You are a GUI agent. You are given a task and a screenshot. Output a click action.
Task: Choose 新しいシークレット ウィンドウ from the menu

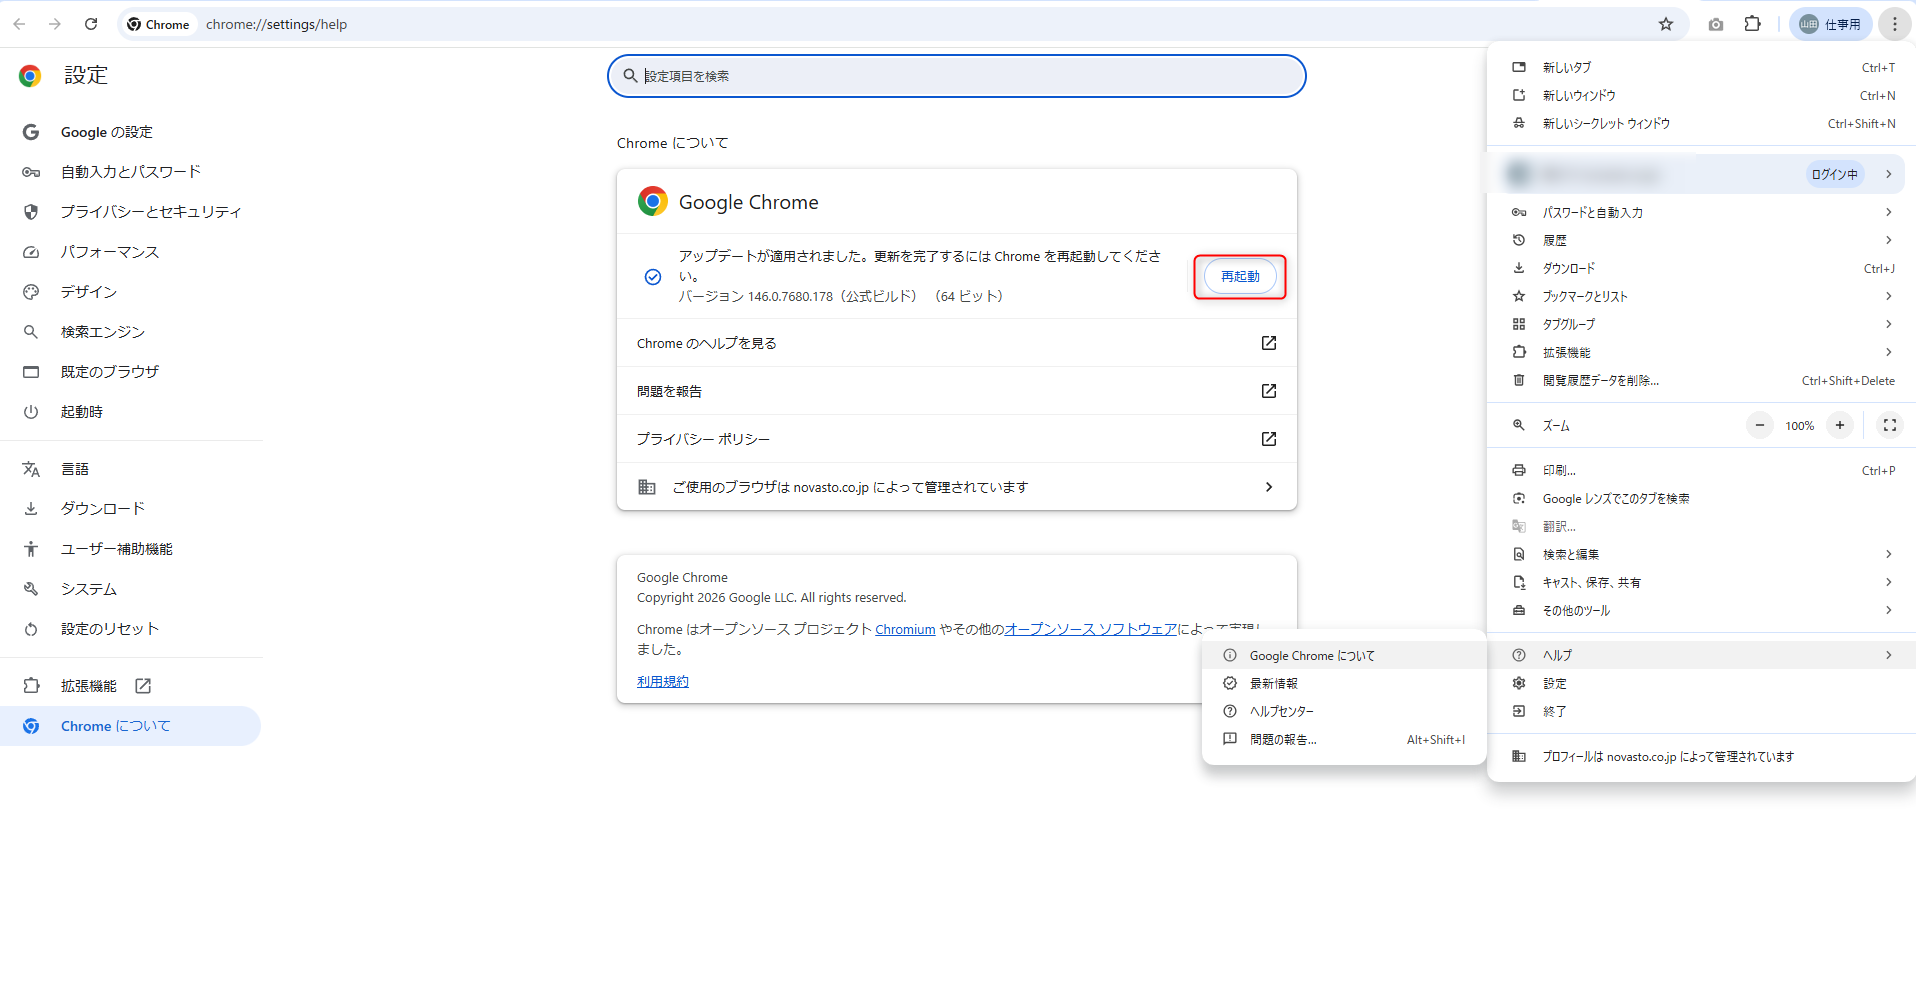click(1702, 124)
